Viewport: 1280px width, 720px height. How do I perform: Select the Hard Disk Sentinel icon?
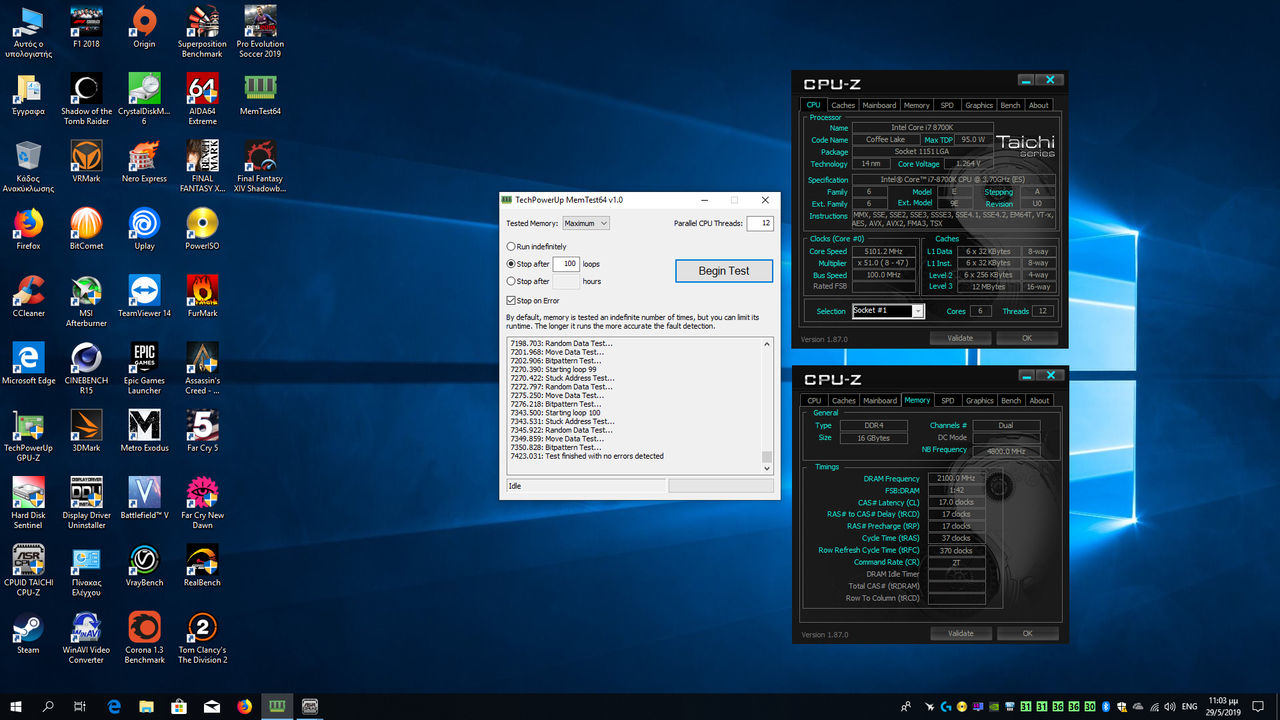point(28,503)
